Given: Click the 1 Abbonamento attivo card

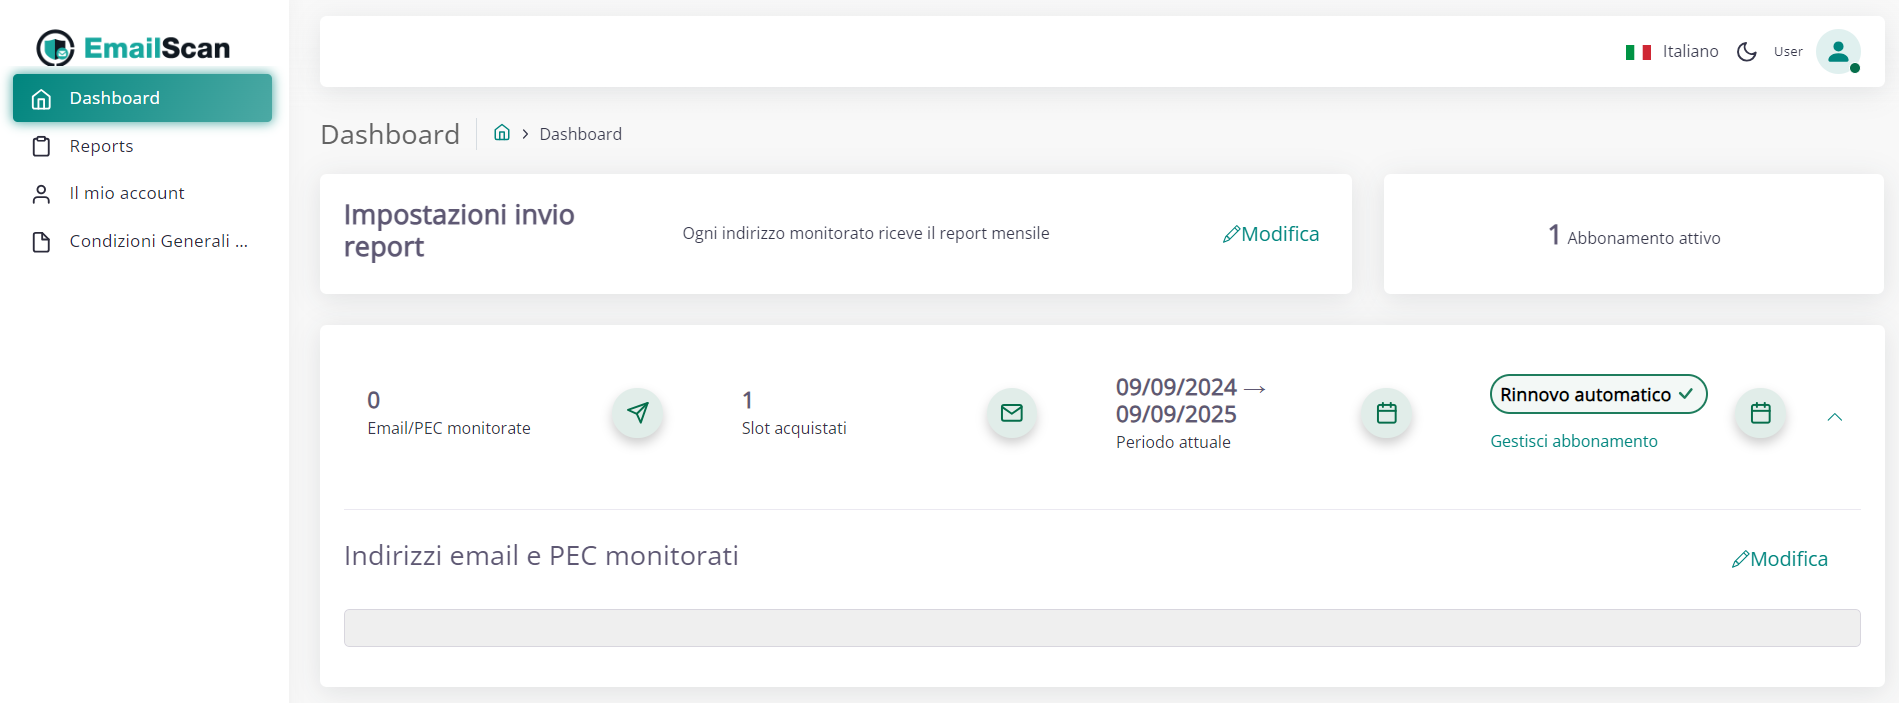Looking at the screenshot, I should click(1633, 235).
